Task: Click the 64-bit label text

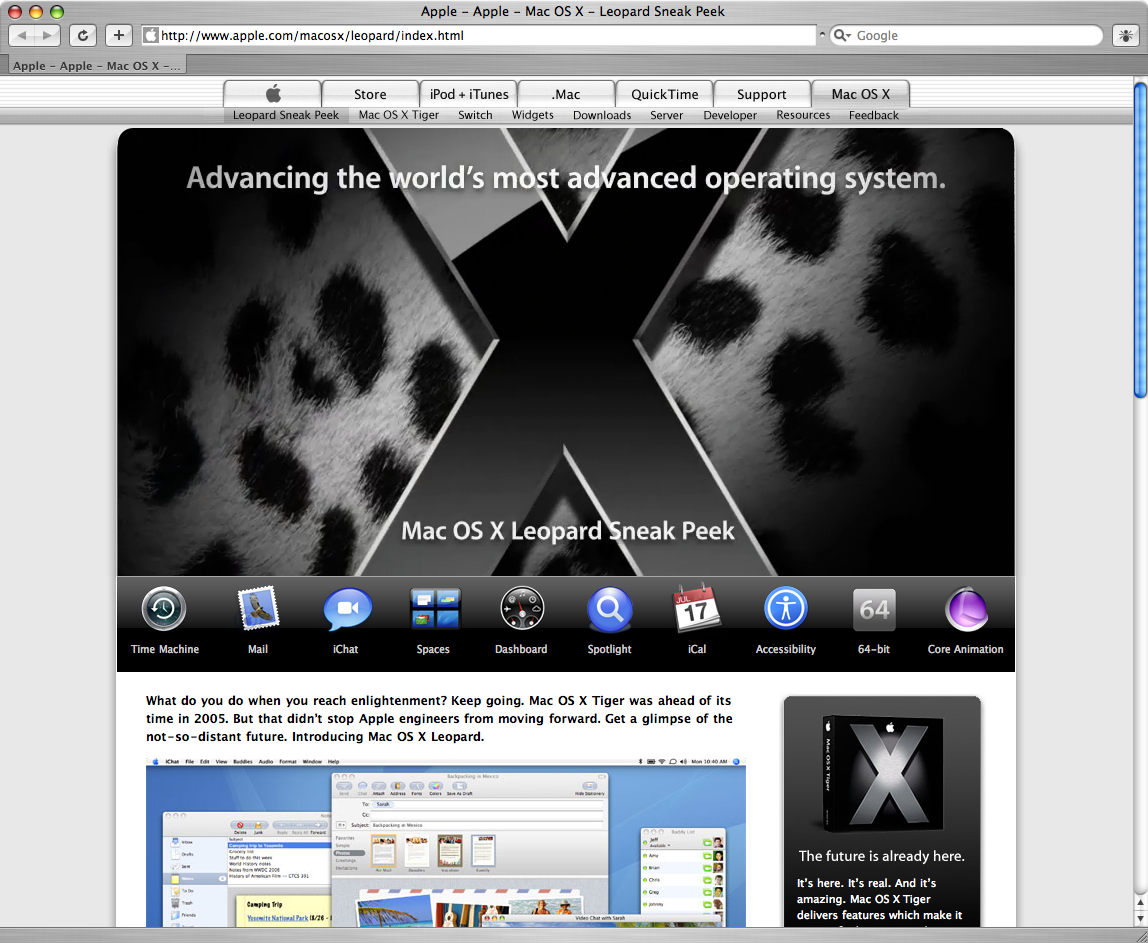Action: pos(874,649)
